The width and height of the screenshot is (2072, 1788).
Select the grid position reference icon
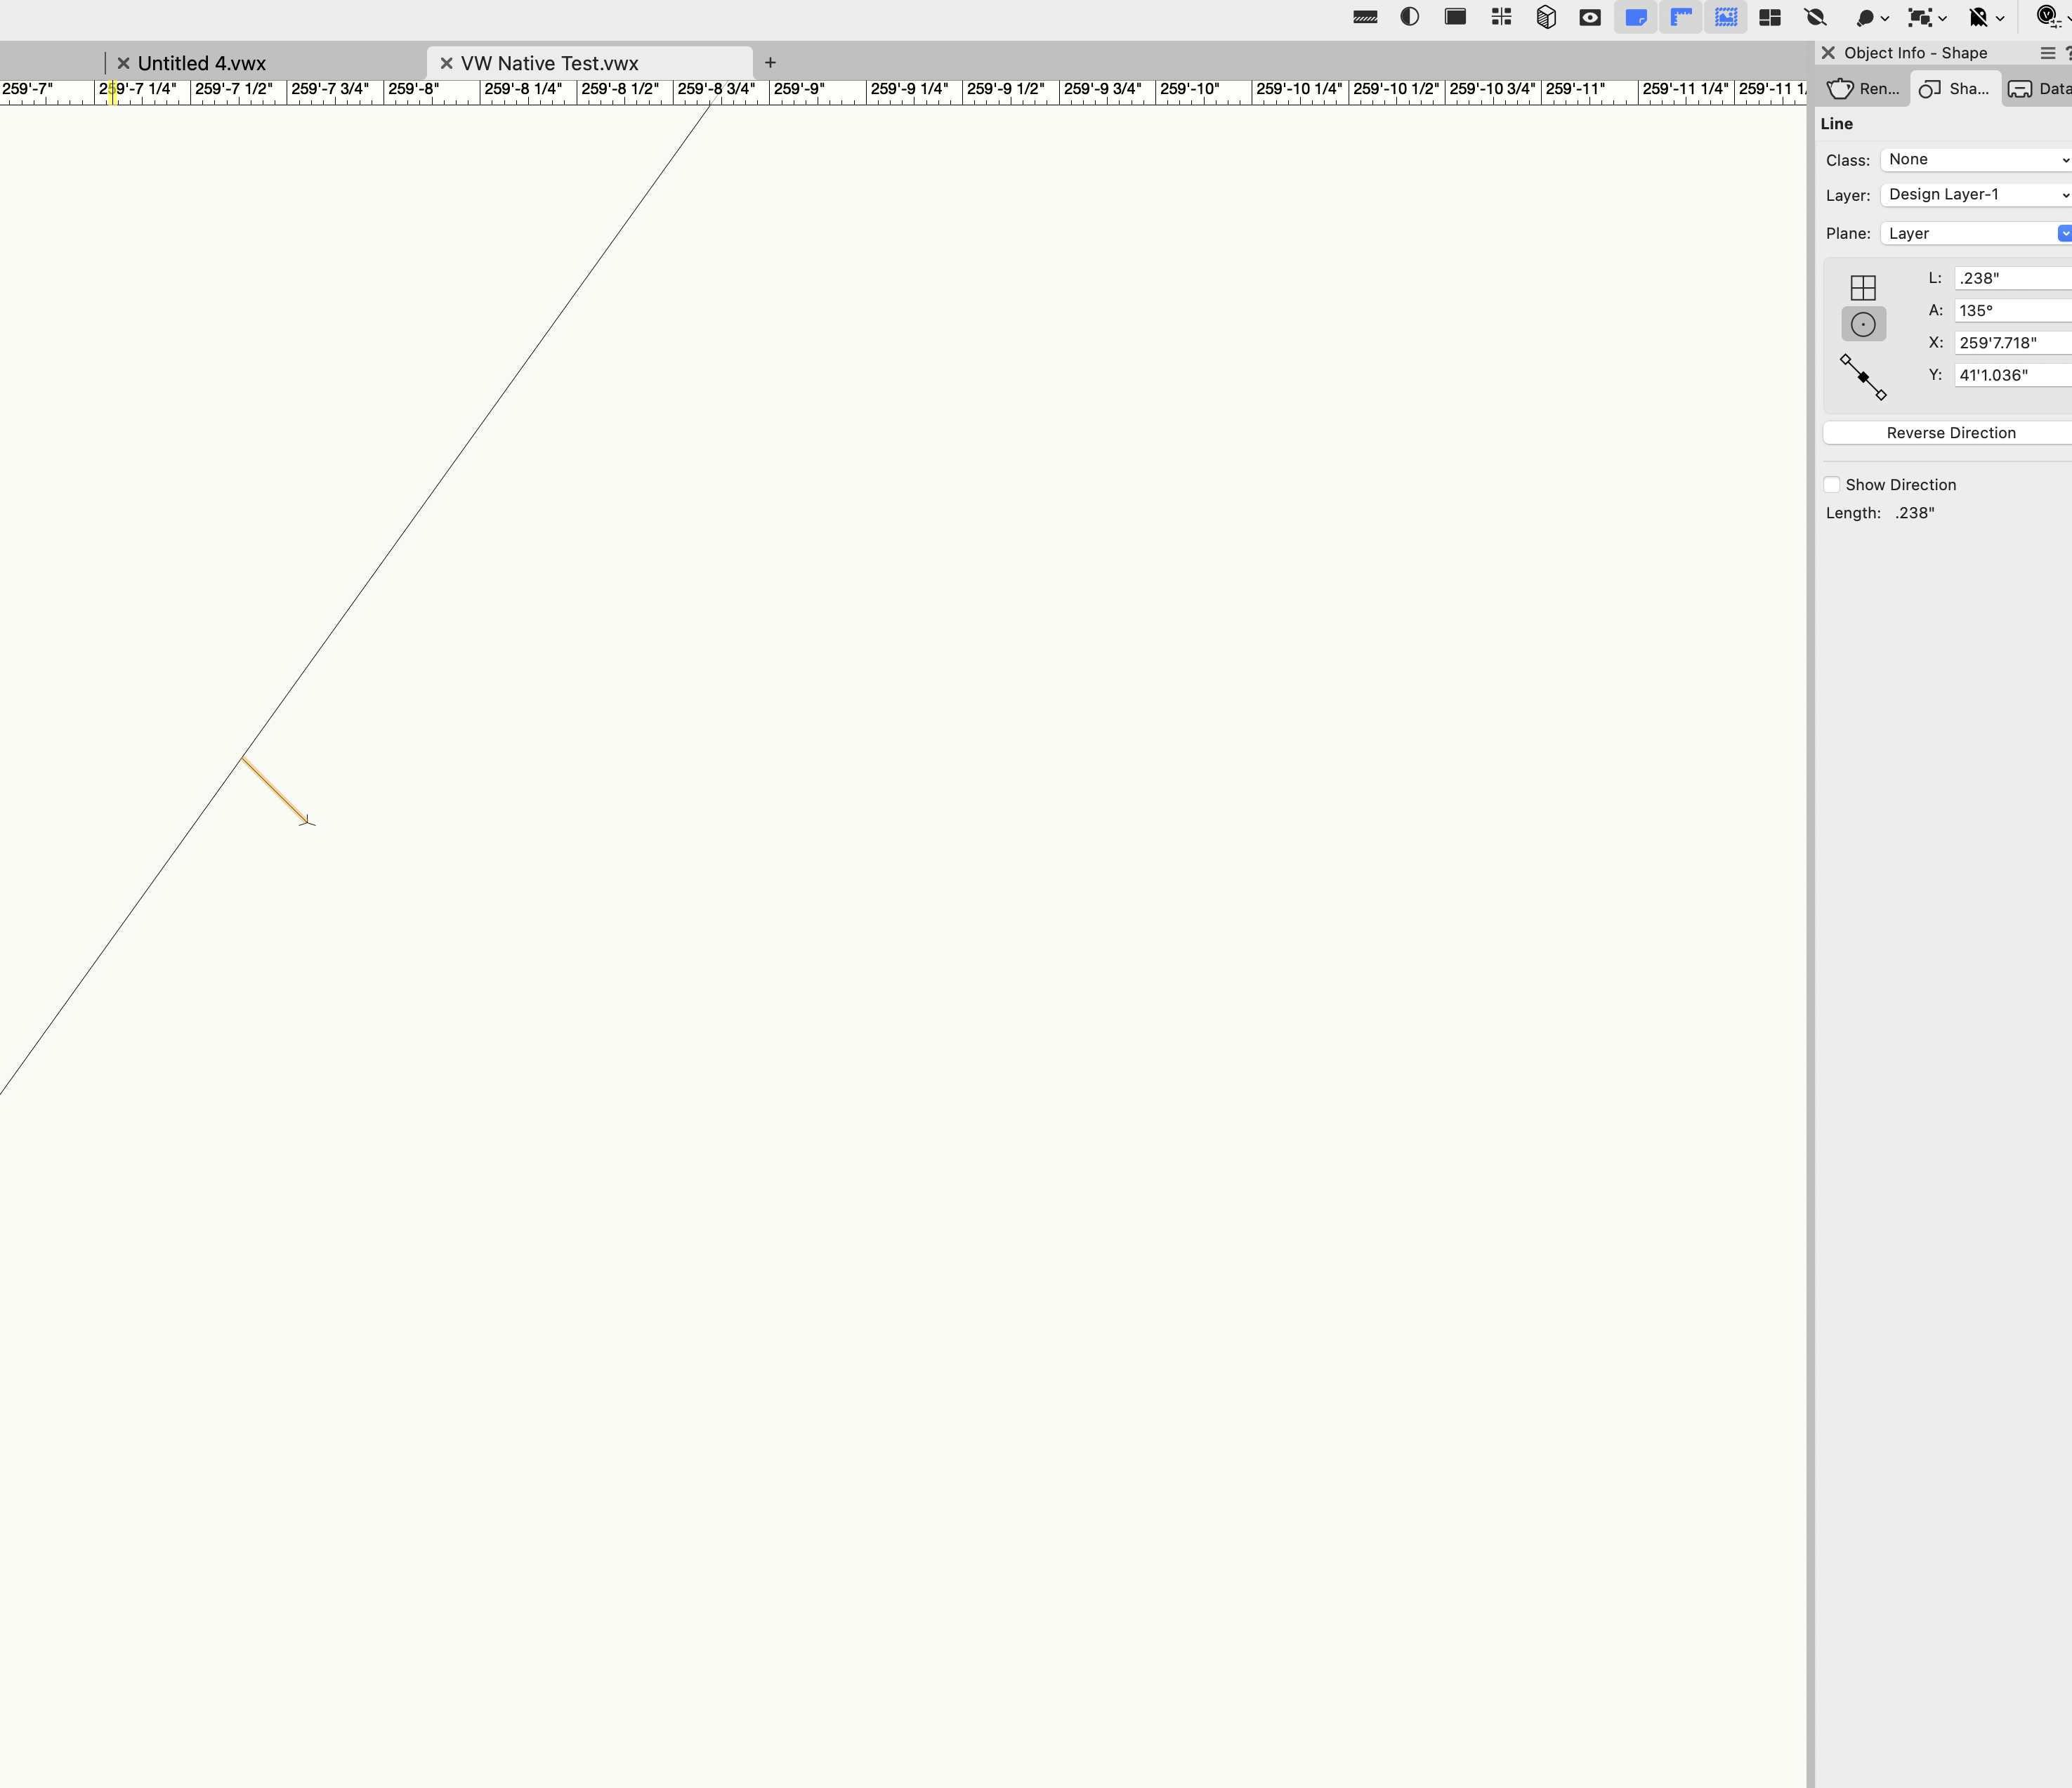[x=1863, y=287]
